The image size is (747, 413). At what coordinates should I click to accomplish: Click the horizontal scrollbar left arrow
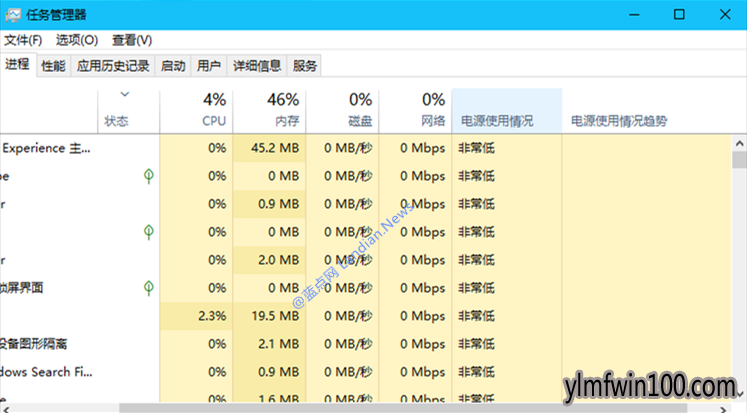point(6,409)
